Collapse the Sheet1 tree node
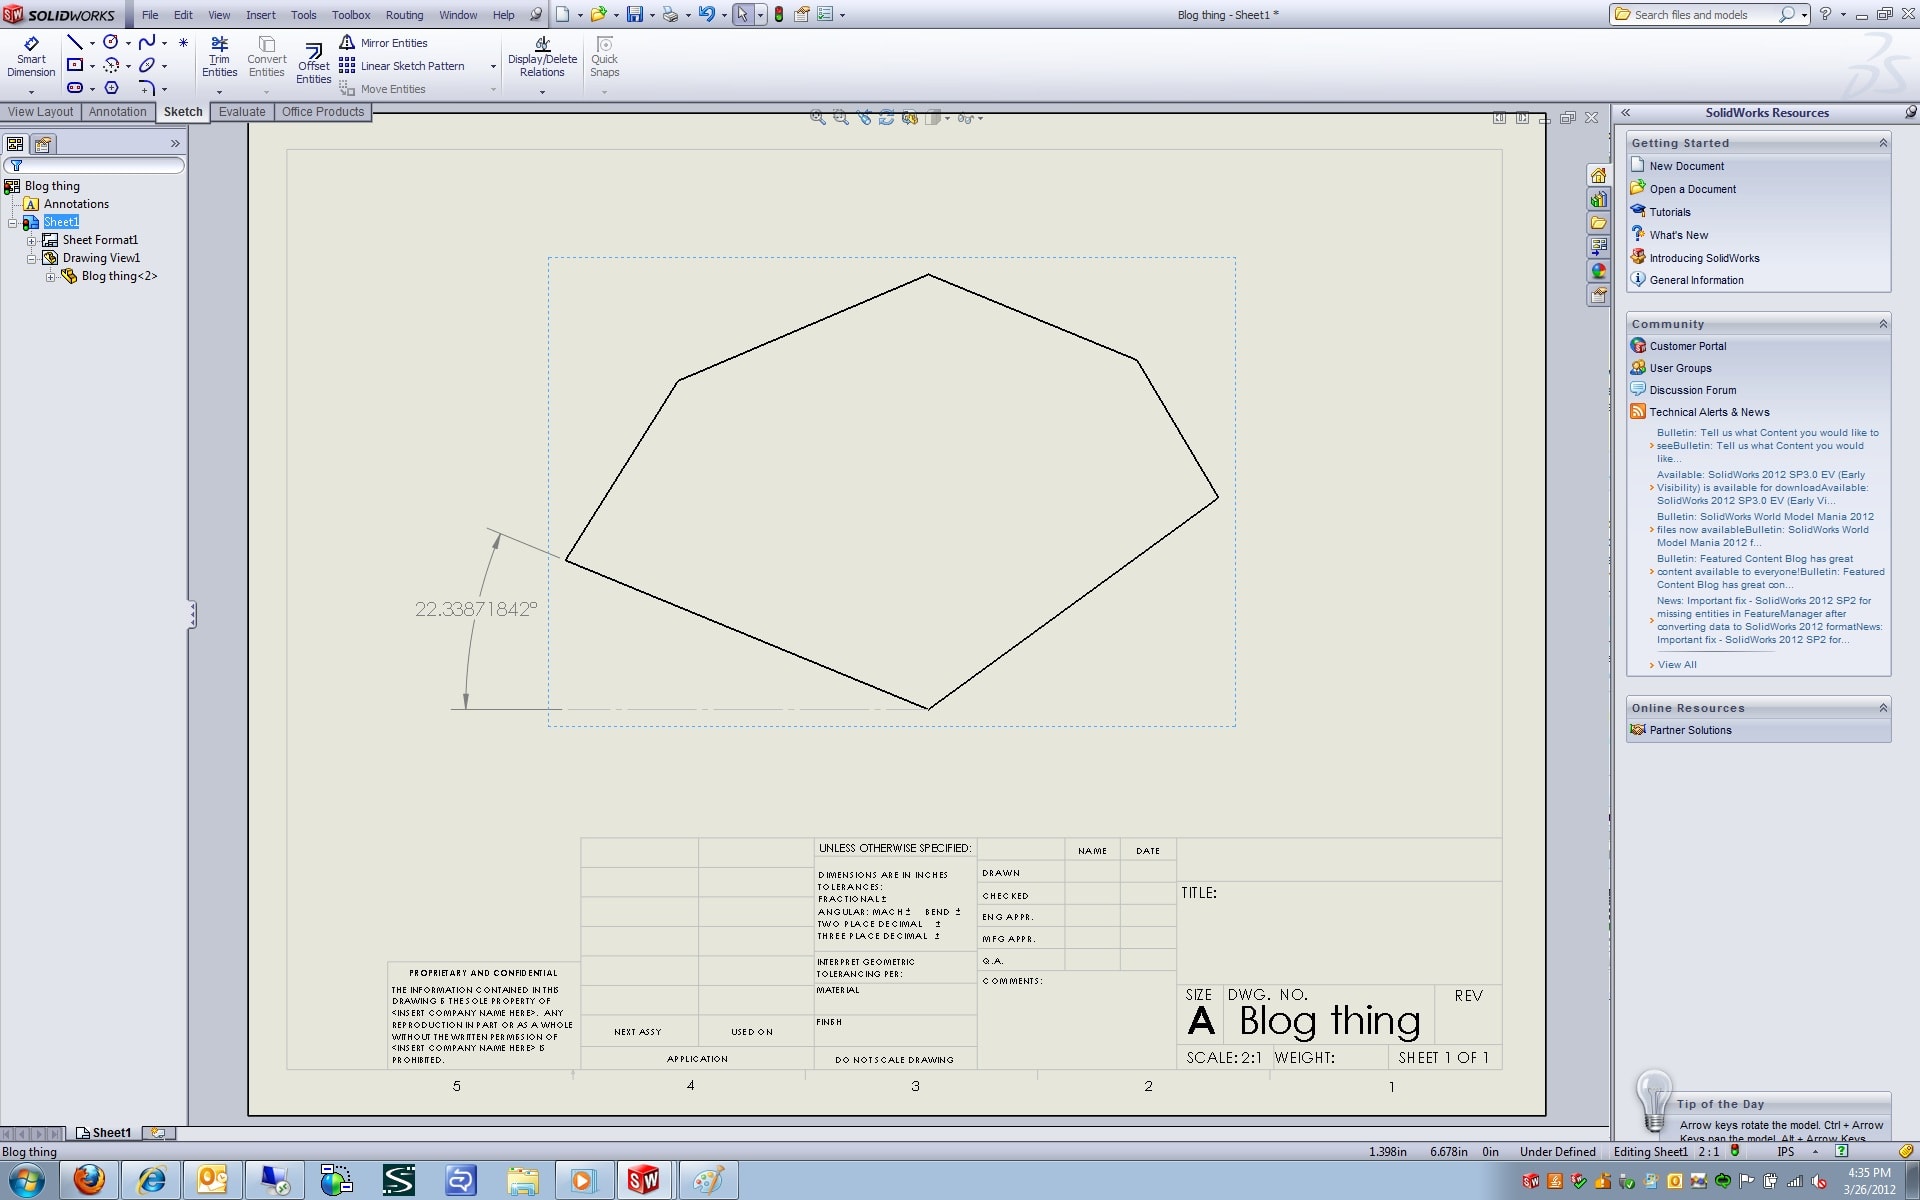This screenshot has height=1200, width=1920. click(13, 222)
